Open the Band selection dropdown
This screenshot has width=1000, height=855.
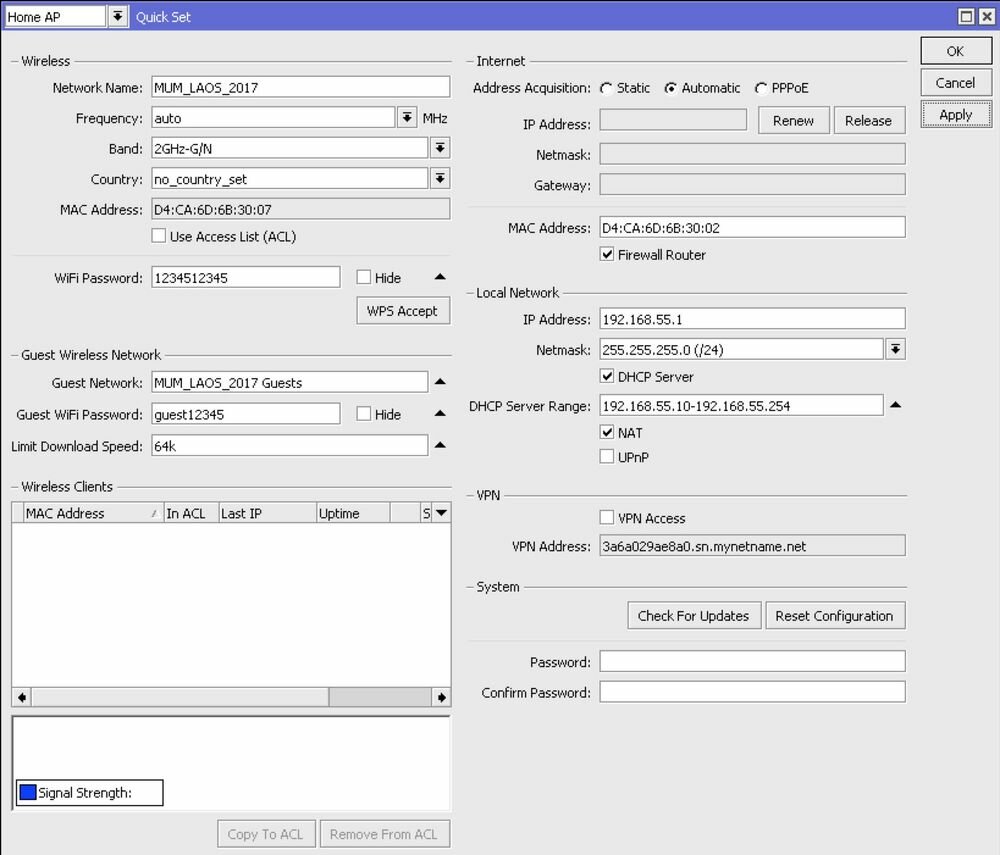(x=440, y=148)
